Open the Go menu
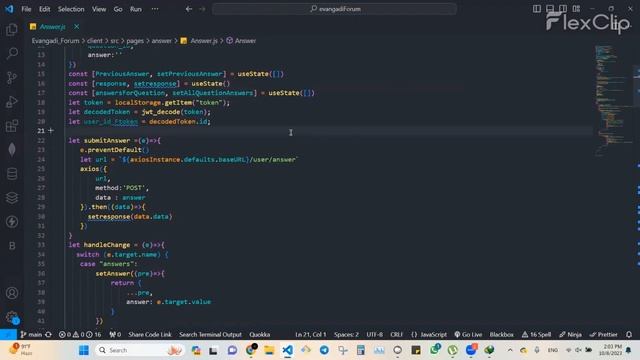640x360 pixels. click(118, 9)
